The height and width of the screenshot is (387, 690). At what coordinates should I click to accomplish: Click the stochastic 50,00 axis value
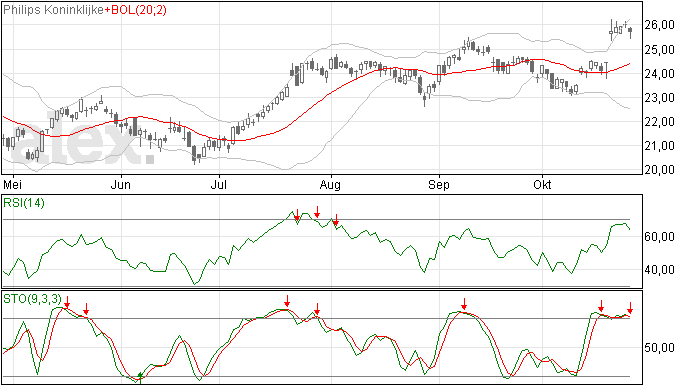coord(660,348)
